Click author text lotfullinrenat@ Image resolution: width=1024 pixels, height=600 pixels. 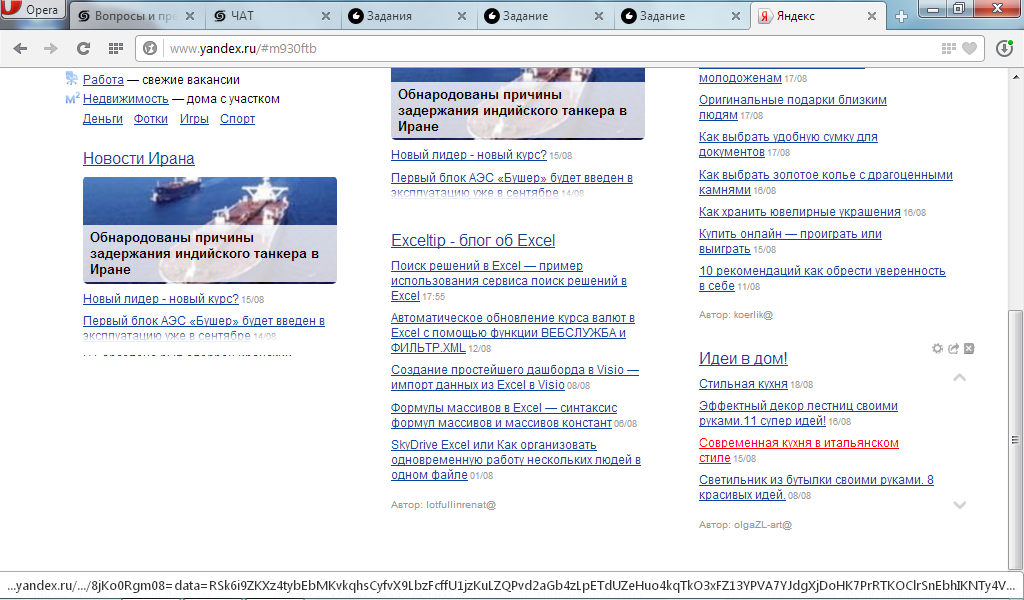pos(461,505)
